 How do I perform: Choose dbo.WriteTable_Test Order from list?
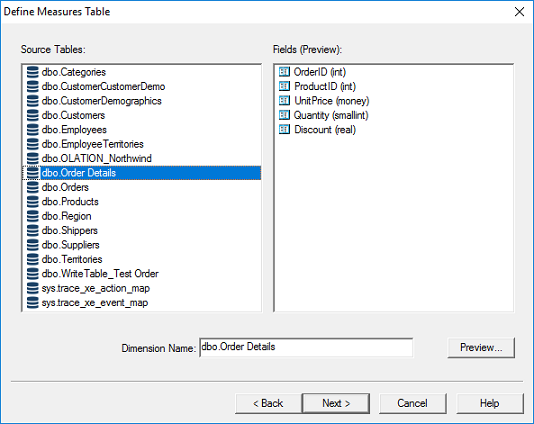point(100,274)
